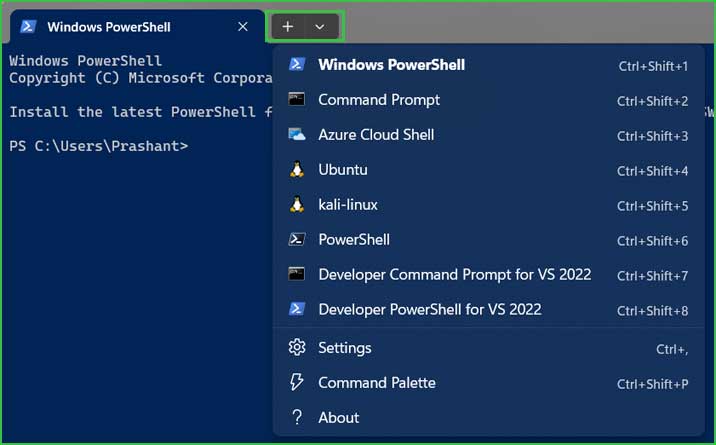Toggle the new tab dropdown chevron

pos(320,26)
